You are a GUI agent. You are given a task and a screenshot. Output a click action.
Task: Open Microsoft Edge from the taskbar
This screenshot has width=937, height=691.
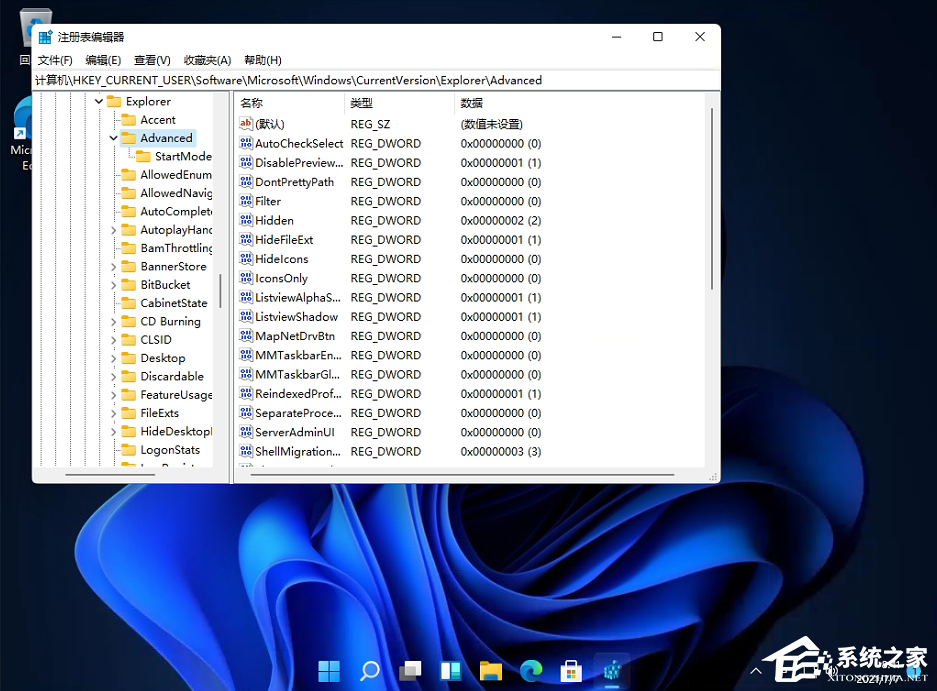[530, 671]
